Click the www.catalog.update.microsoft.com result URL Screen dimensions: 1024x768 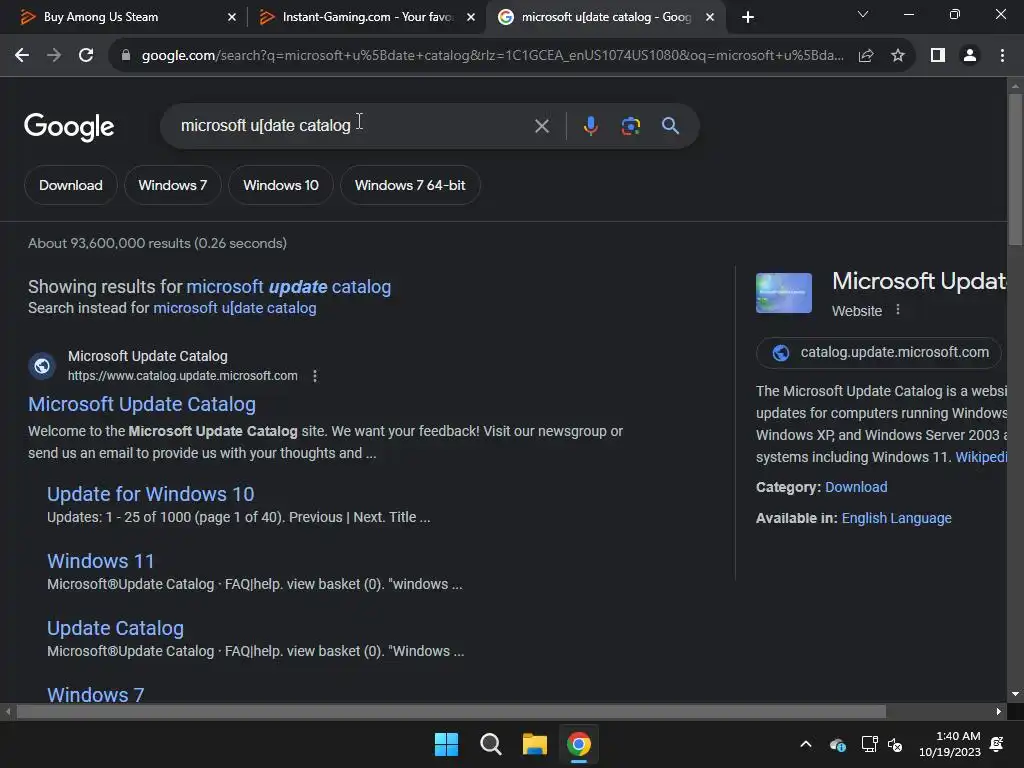[x=182, y=376]
